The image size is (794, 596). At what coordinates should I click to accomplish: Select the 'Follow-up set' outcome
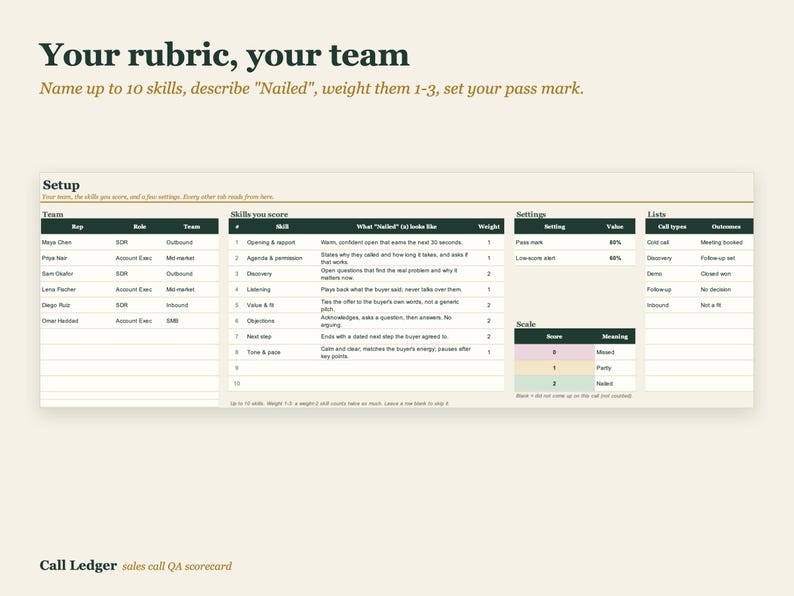tap(726, 258)
